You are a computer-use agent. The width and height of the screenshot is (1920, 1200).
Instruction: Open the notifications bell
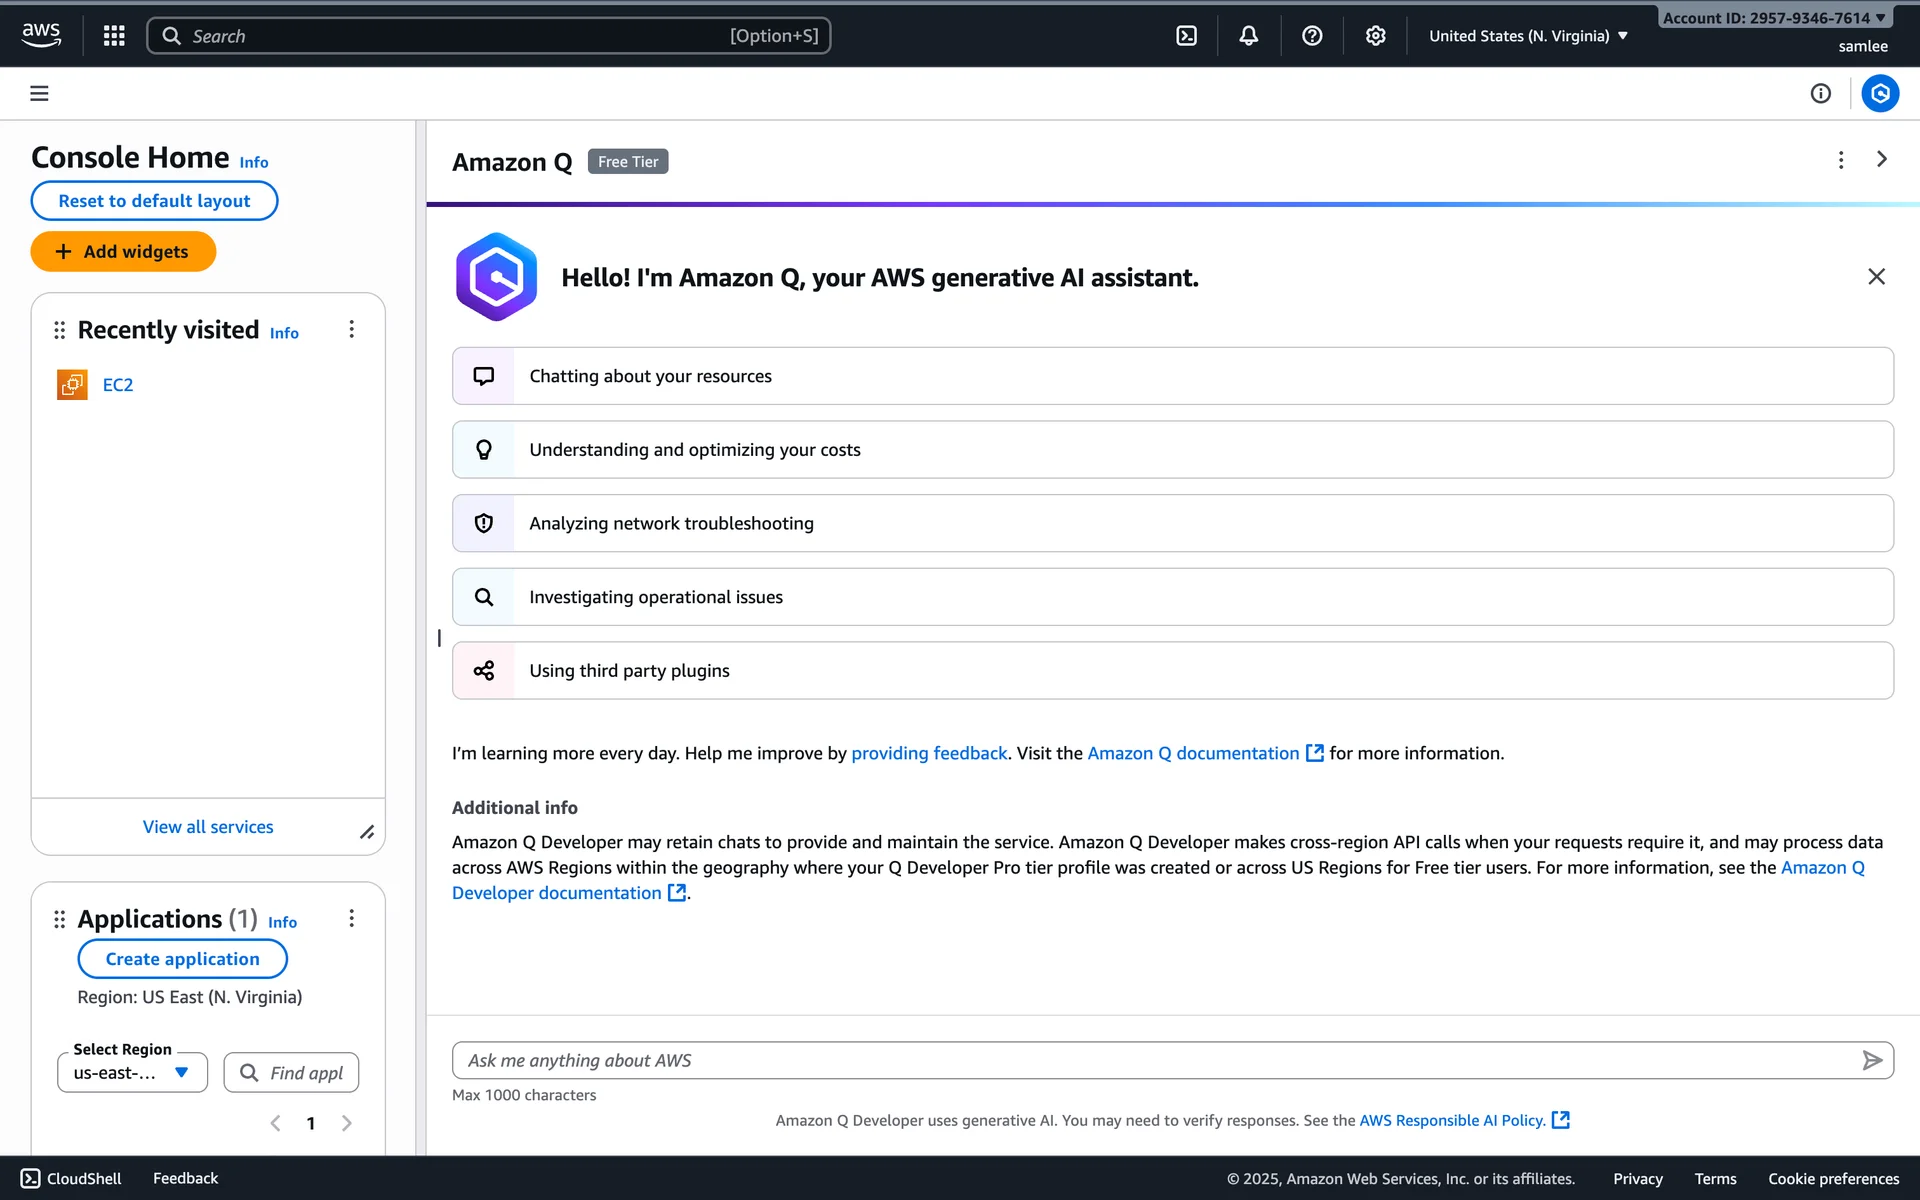coord(1248,36)
